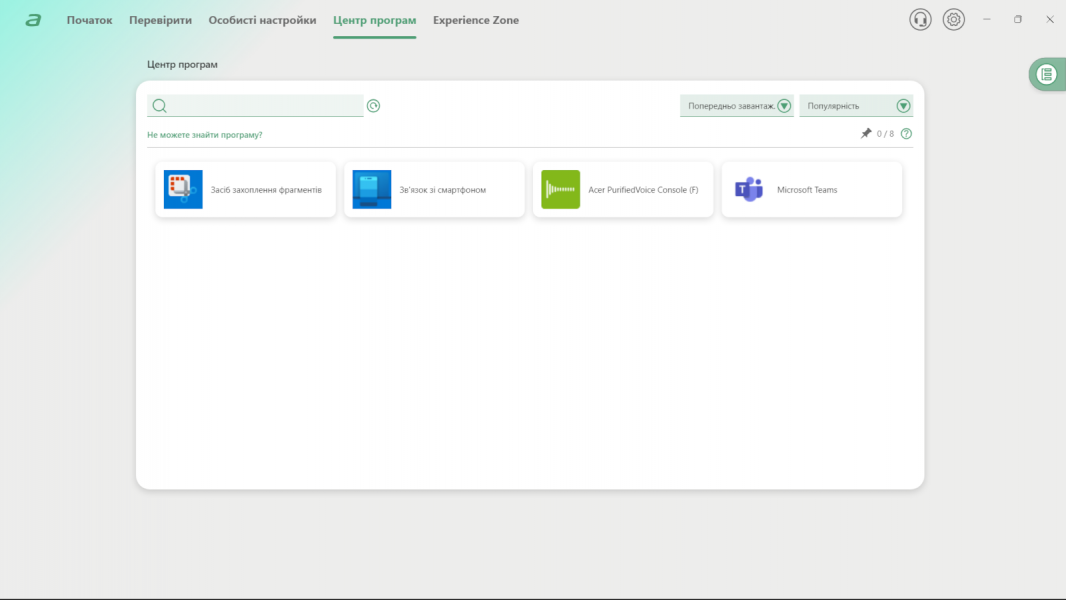Open the "Особисті настройки" tab

click(x=262, y=20)
